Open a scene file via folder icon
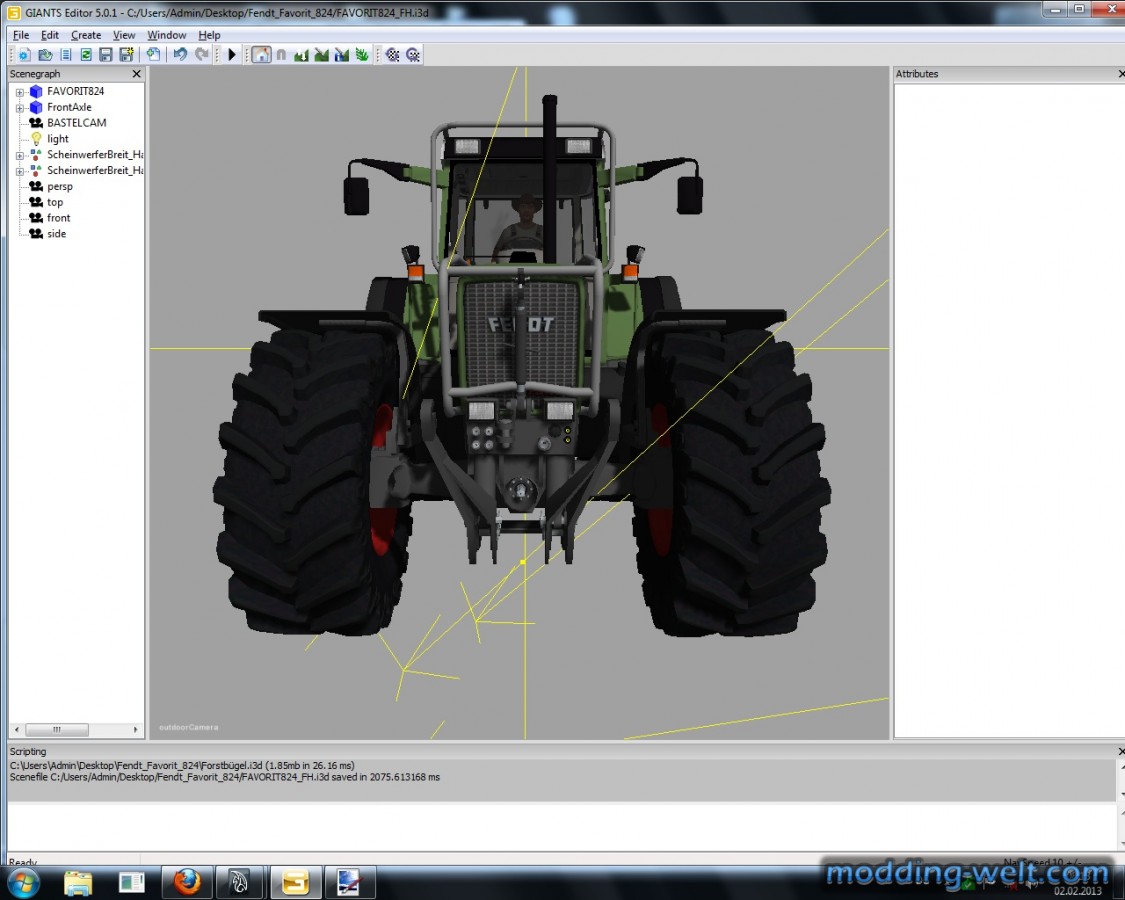Screen dimensions: 1125x900 click(45, 55)
